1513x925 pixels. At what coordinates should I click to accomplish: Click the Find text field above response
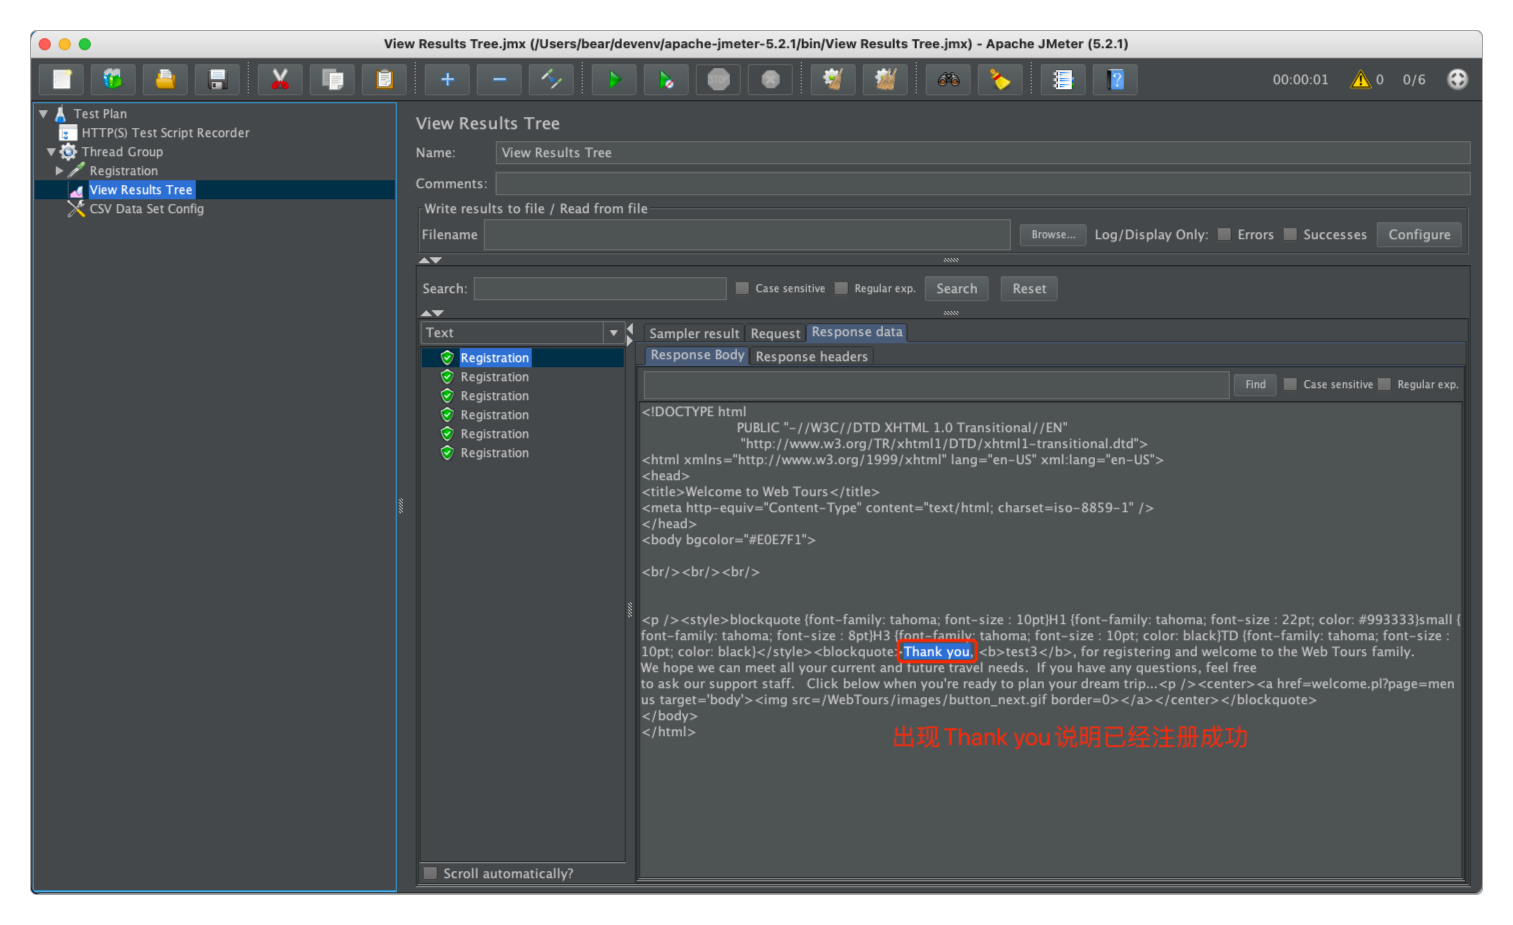936,385
